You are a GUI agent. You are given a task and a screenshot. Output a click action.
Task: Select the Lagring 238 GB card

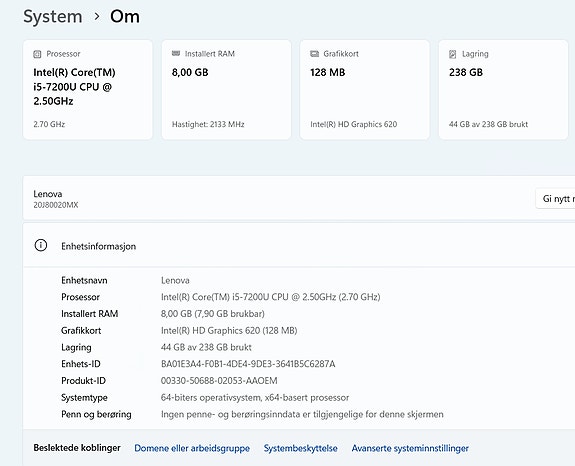point(503,90)
